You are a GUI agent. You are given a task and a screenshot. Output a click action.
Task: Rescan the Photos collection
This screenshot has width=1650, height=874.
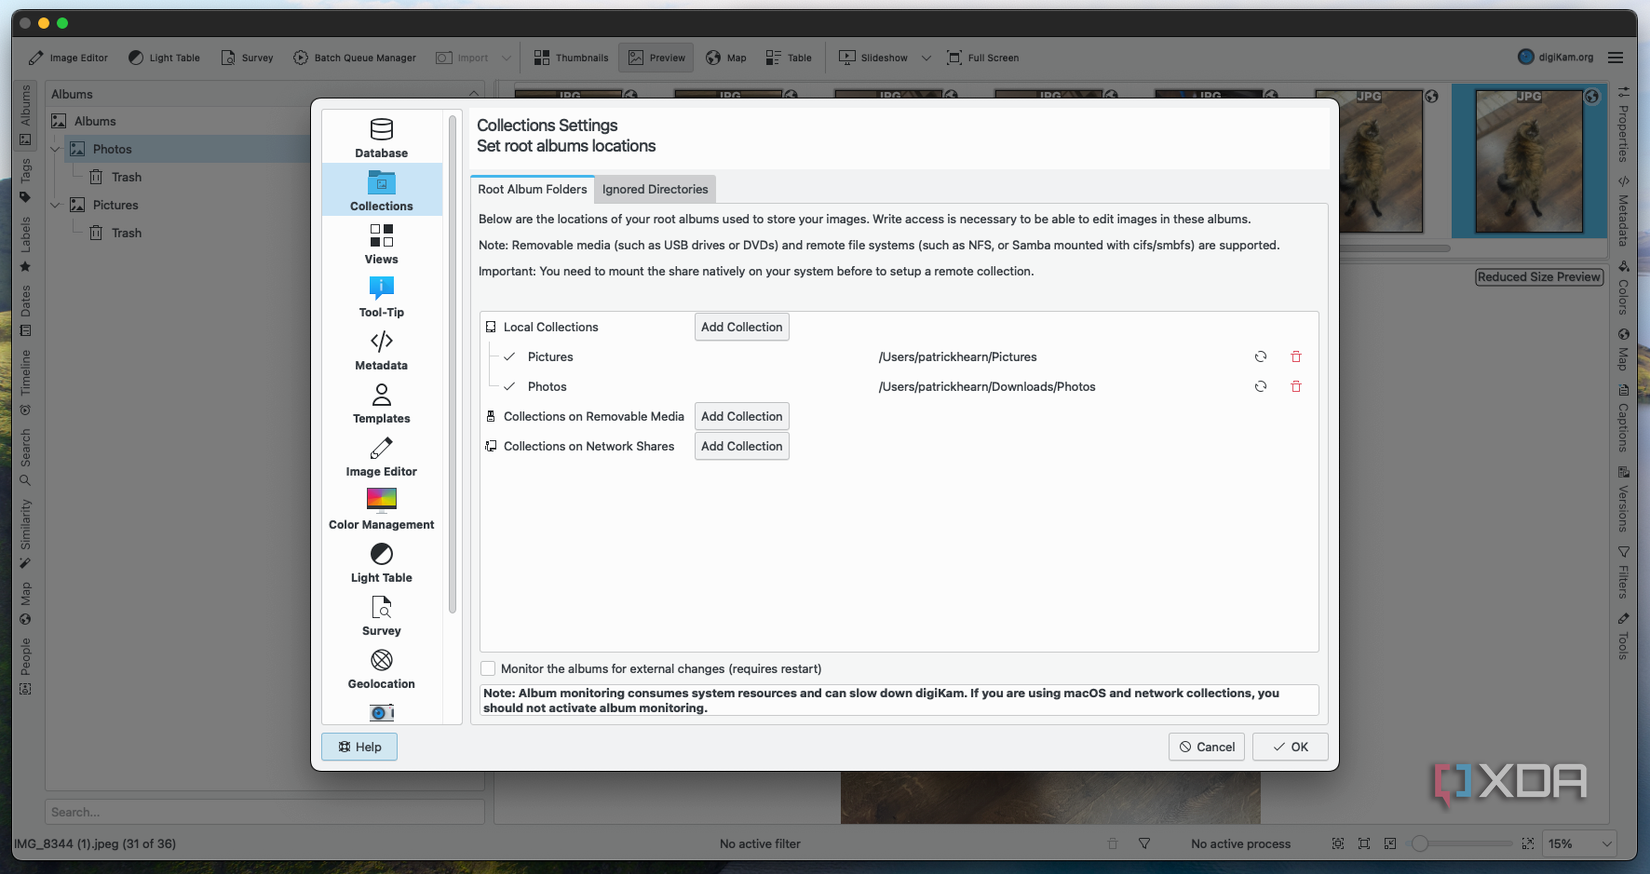1260,387
